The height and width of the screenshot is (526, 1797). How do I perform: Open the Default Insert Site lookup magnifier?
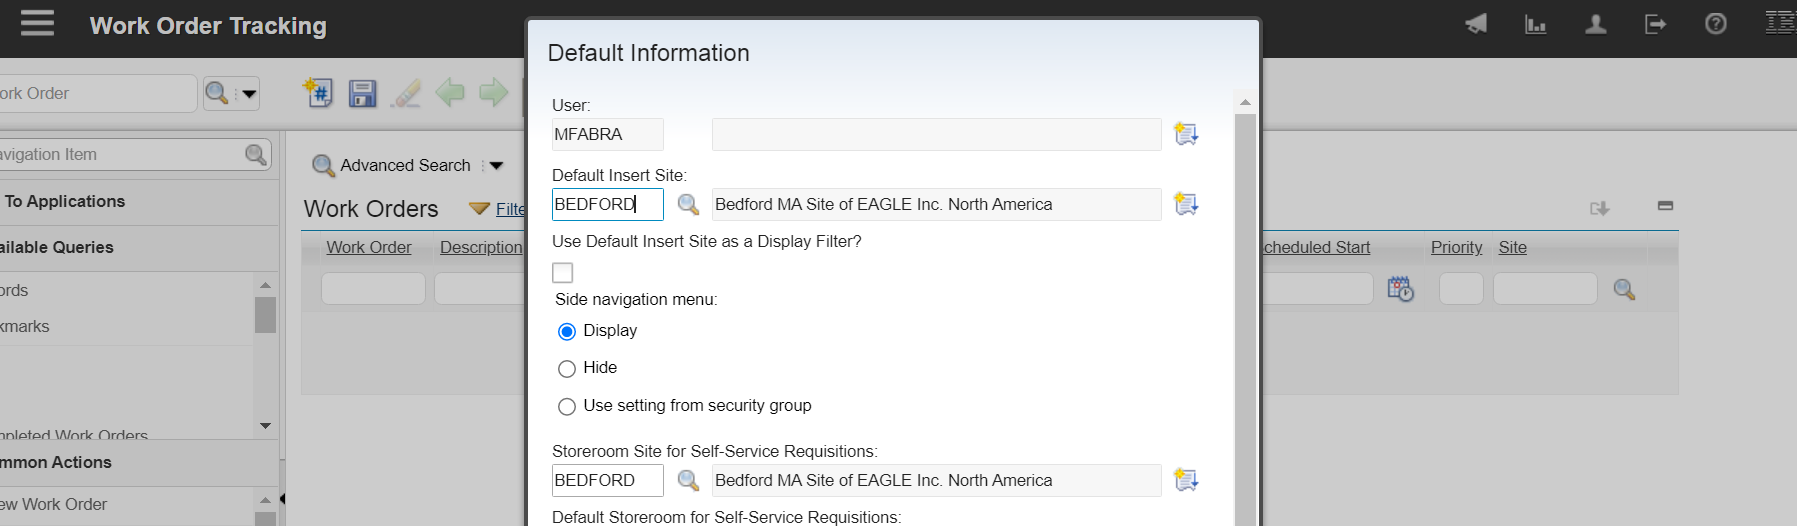(x=688, y=204)
